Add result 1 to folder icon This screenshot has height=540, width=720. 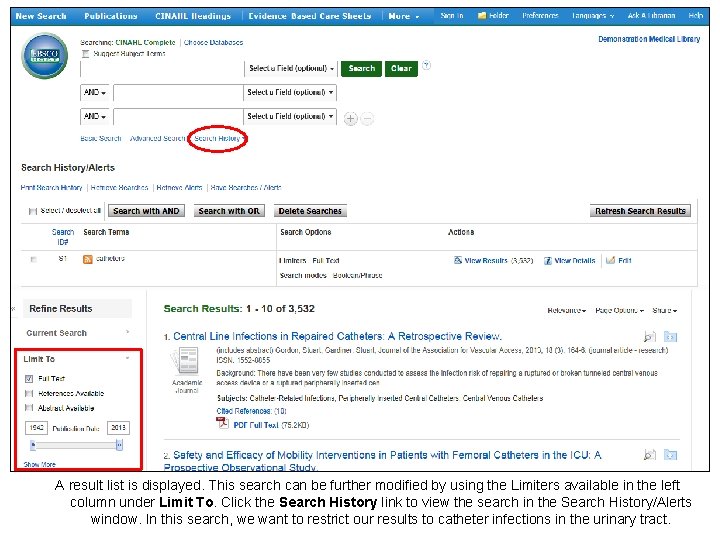tap(670, 337)
